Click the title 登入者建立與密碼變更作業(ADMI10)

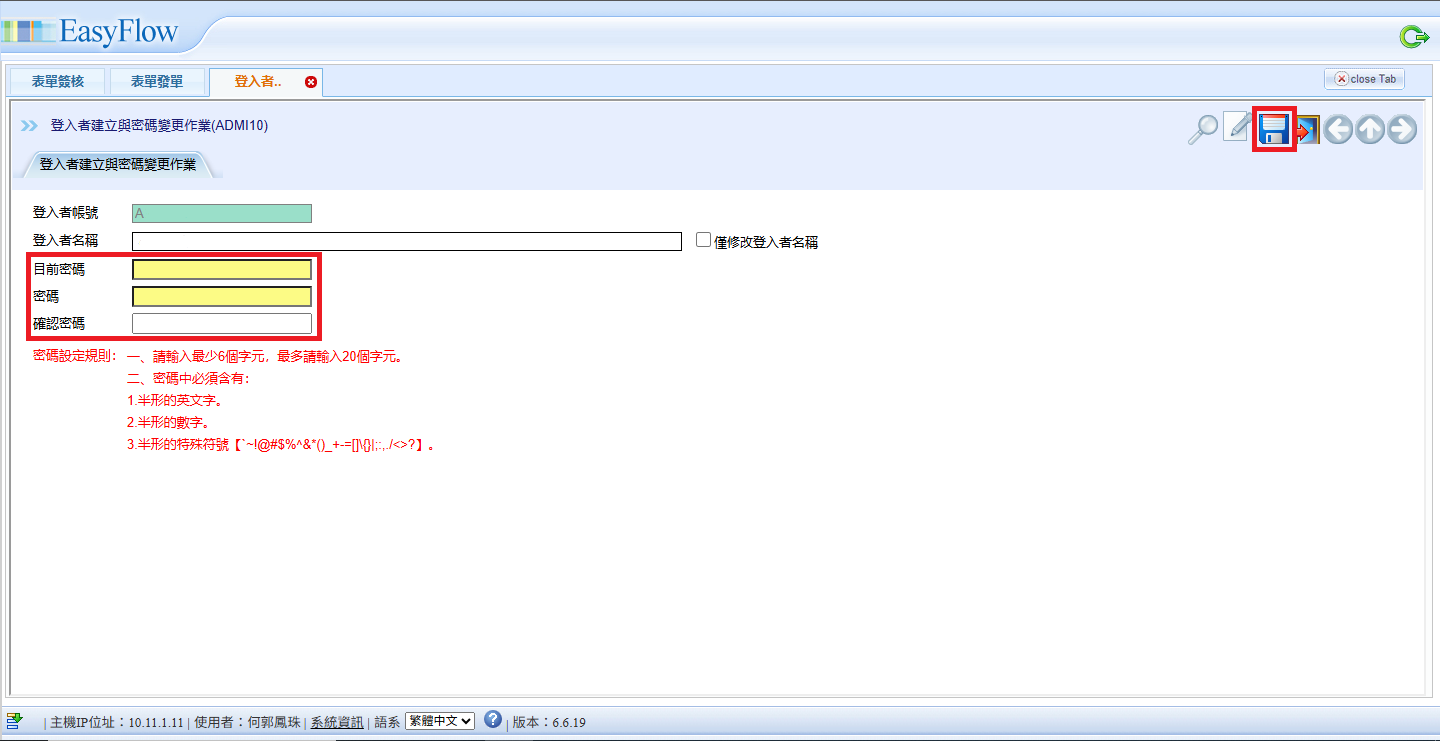[x=159, y=126]
